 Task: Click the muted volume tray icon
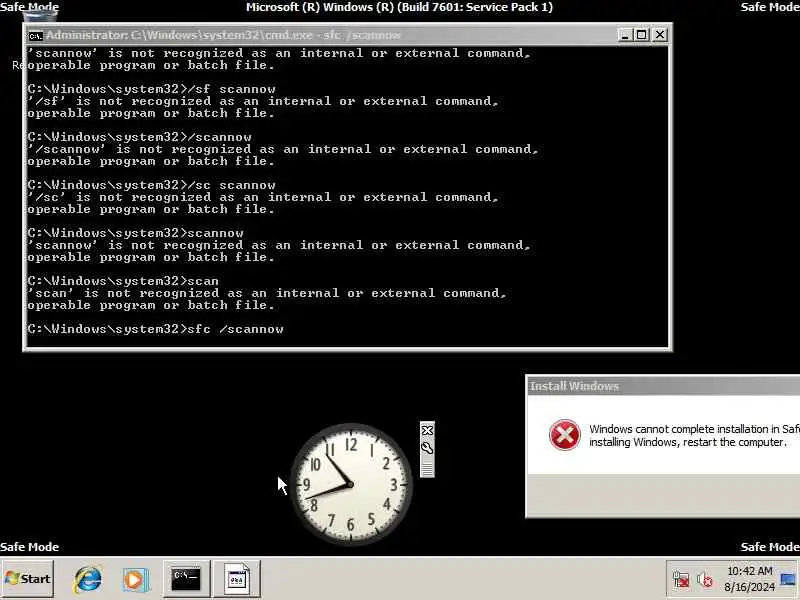706,580
